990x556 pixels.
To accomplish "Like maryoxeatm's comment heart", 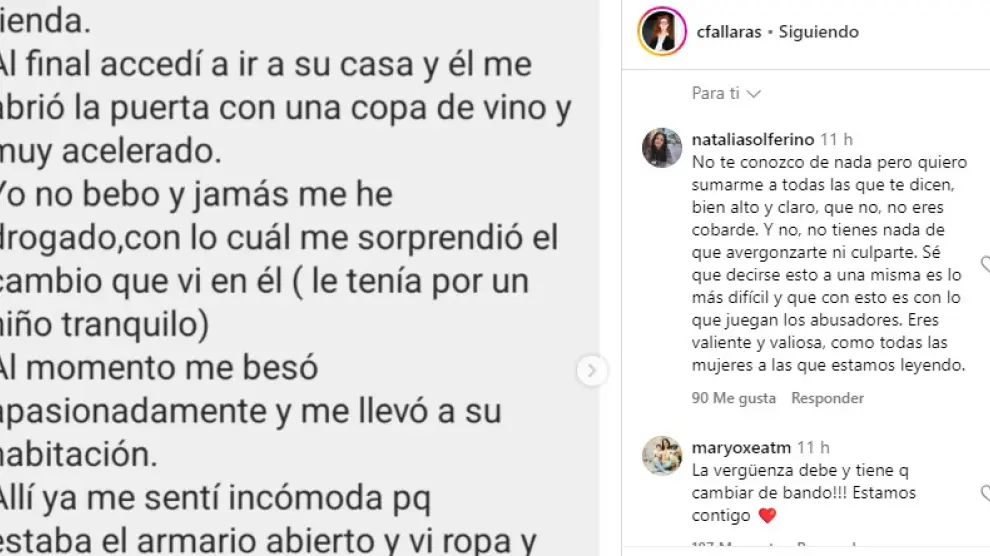I will pyautogui.click(x=985, y=493).
